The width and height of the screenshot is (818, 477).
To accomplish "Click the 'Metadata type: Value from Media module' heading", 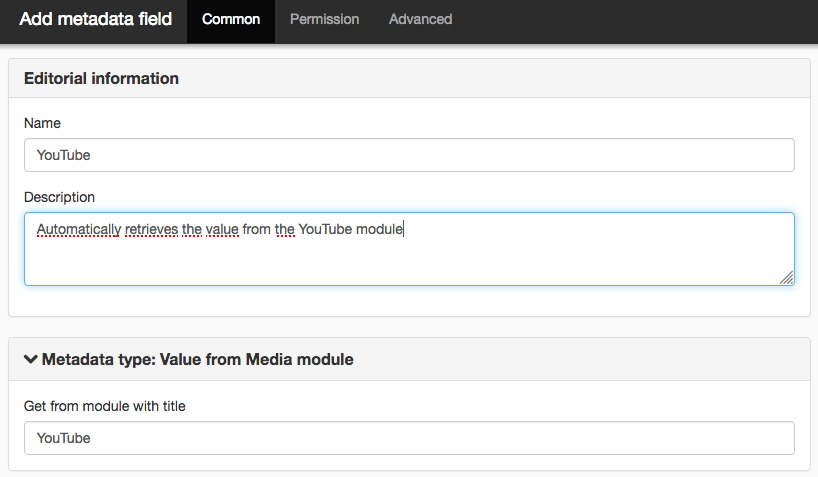I will click(x=197, y=359).
